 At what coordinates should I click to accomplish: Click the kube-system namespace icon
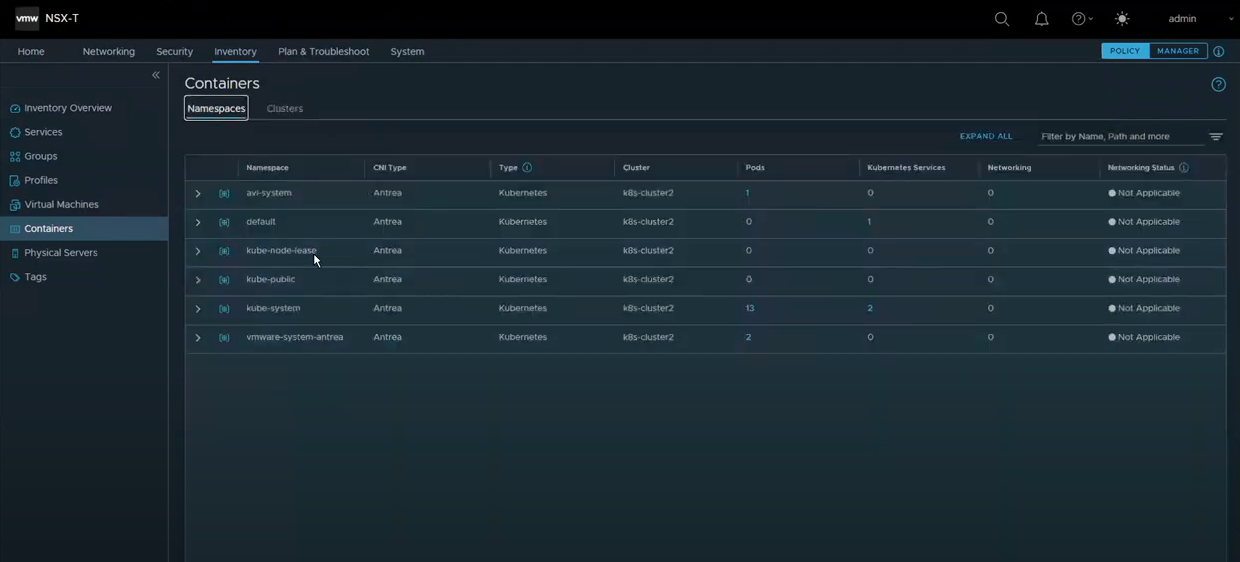[x=224, y=309]
